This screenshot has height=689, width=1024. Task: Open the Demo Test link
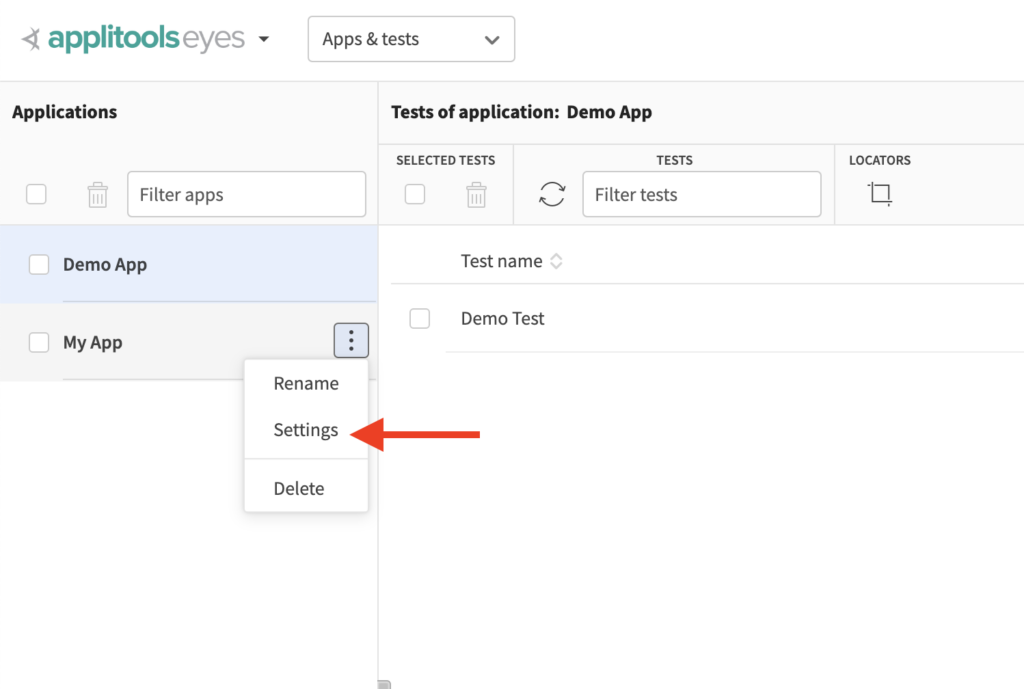(502, 318)
